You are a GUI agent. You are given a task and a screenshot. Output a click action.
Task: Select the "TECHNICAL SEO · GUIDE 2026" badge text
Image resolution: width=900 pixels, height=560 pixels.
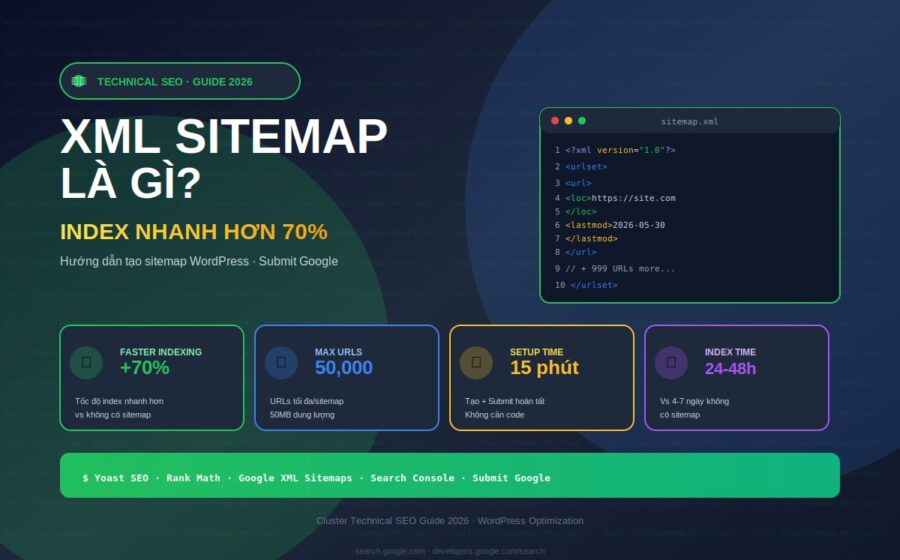(x=175, y=81)
